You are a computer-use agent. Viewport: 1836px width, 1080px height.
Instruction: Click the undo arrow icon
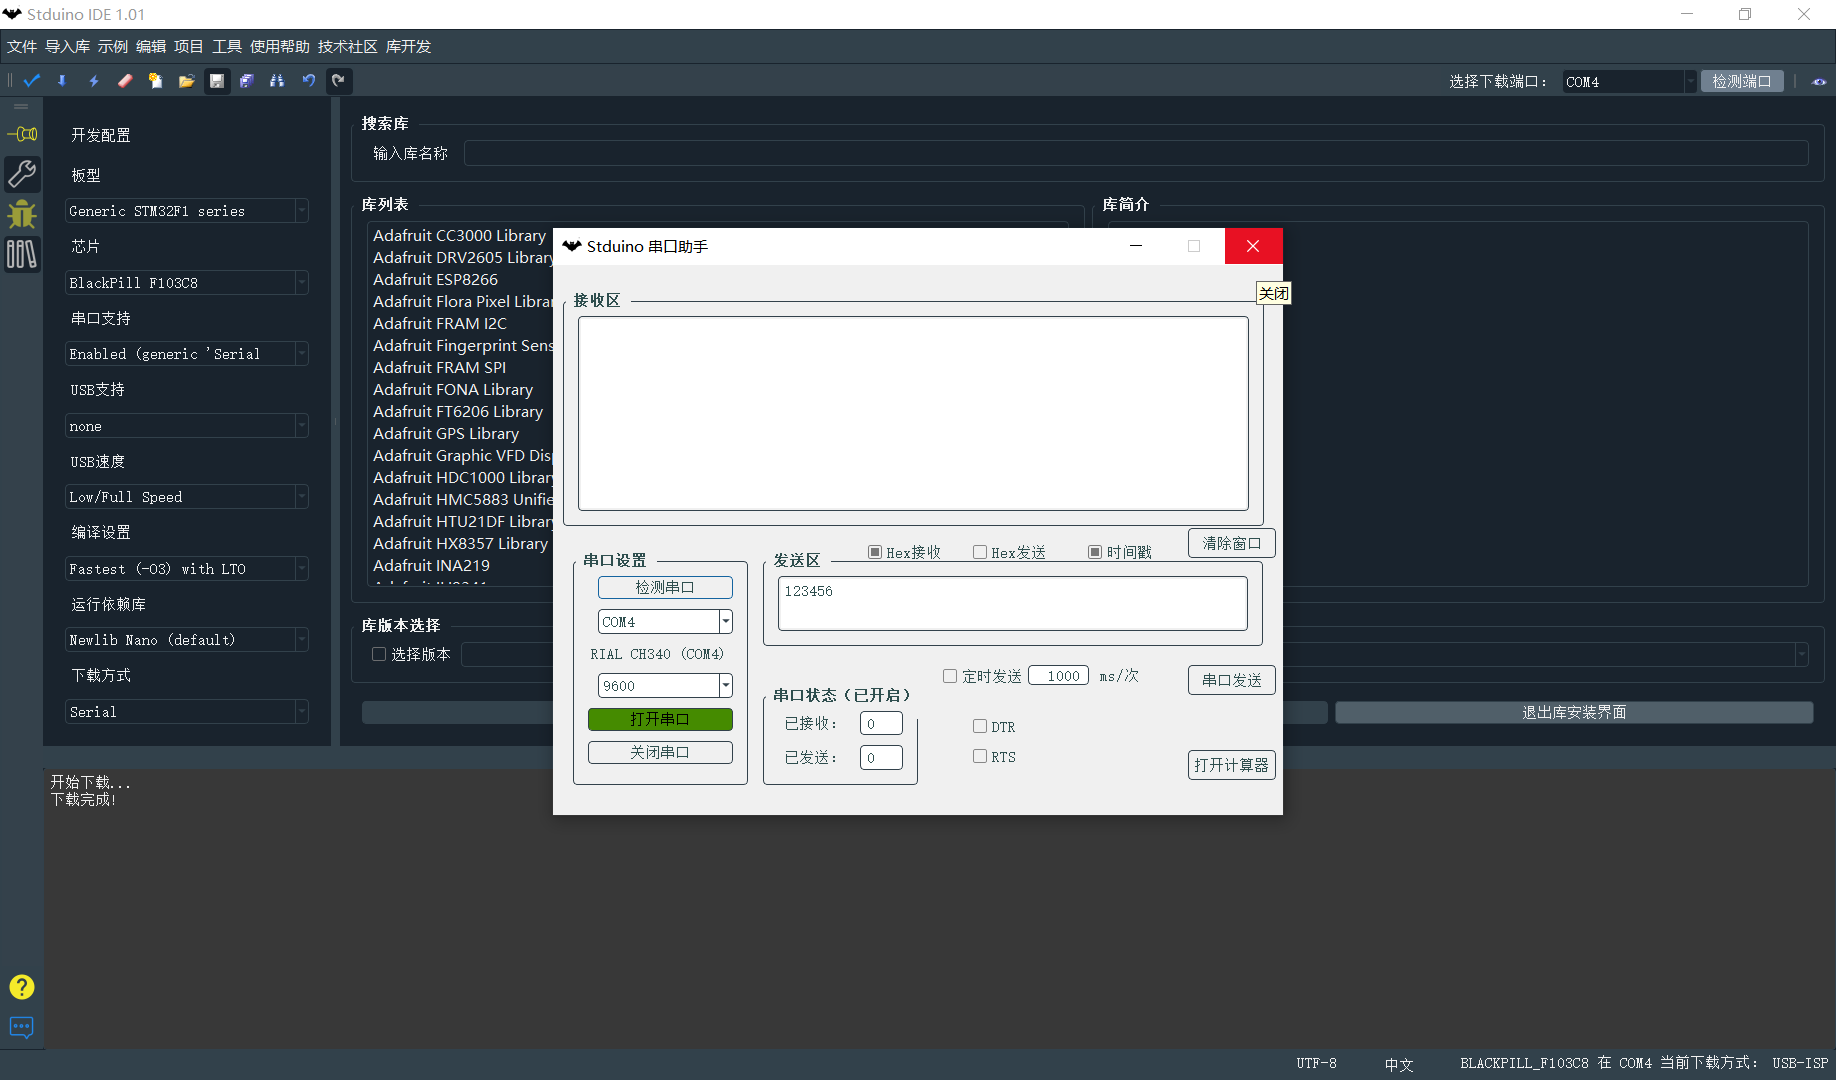[x=309, y=81]
